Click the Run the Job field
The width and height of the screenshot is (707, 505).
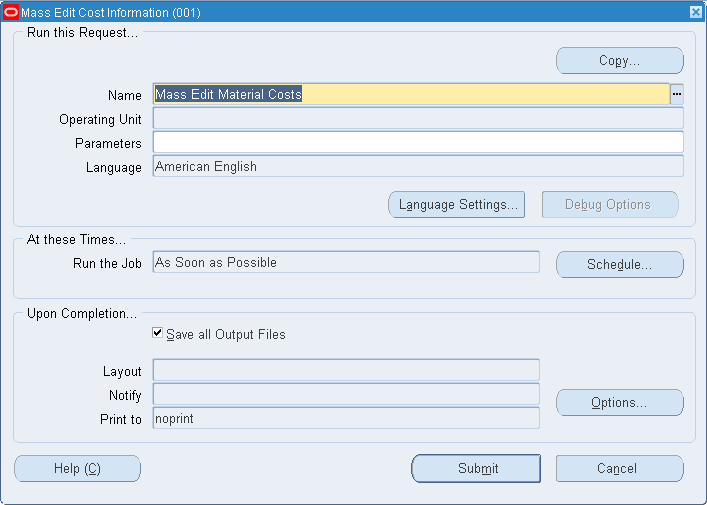coord(346,262)
